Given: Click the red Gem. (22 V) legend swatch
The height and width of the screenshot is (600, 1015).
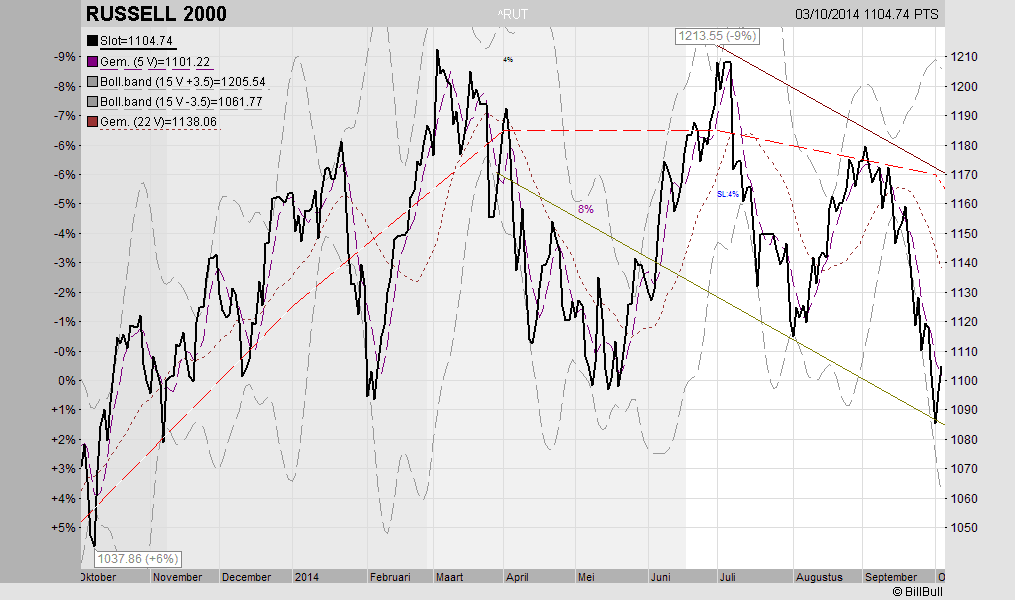Looking at the screenshot, I should coord(92,122).
